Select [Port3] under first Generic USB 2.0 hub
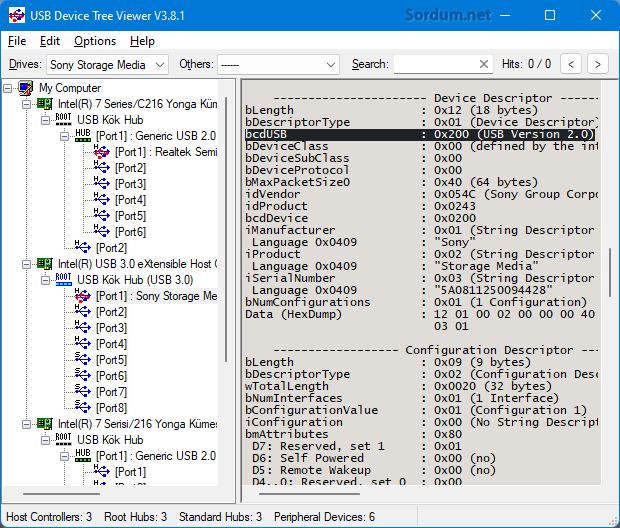Viewport: 620px width, 528px height. coord(130,184)
